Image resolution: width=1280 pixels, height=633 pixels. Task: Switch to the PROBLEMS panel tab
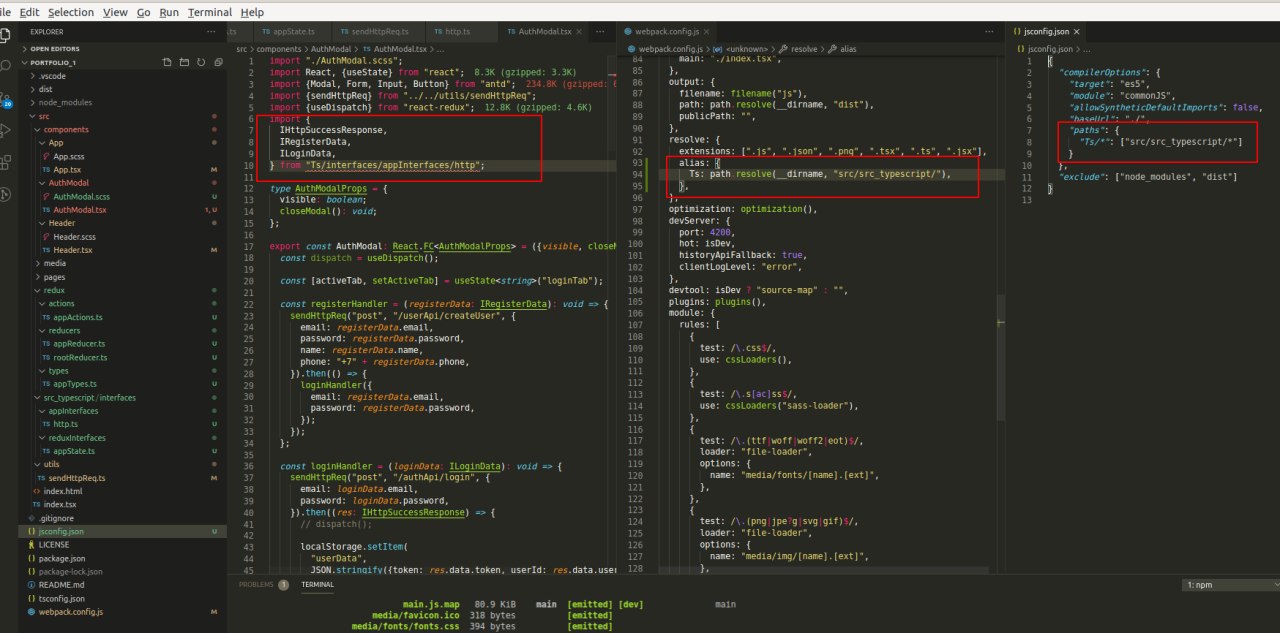[x=256, y=584]
